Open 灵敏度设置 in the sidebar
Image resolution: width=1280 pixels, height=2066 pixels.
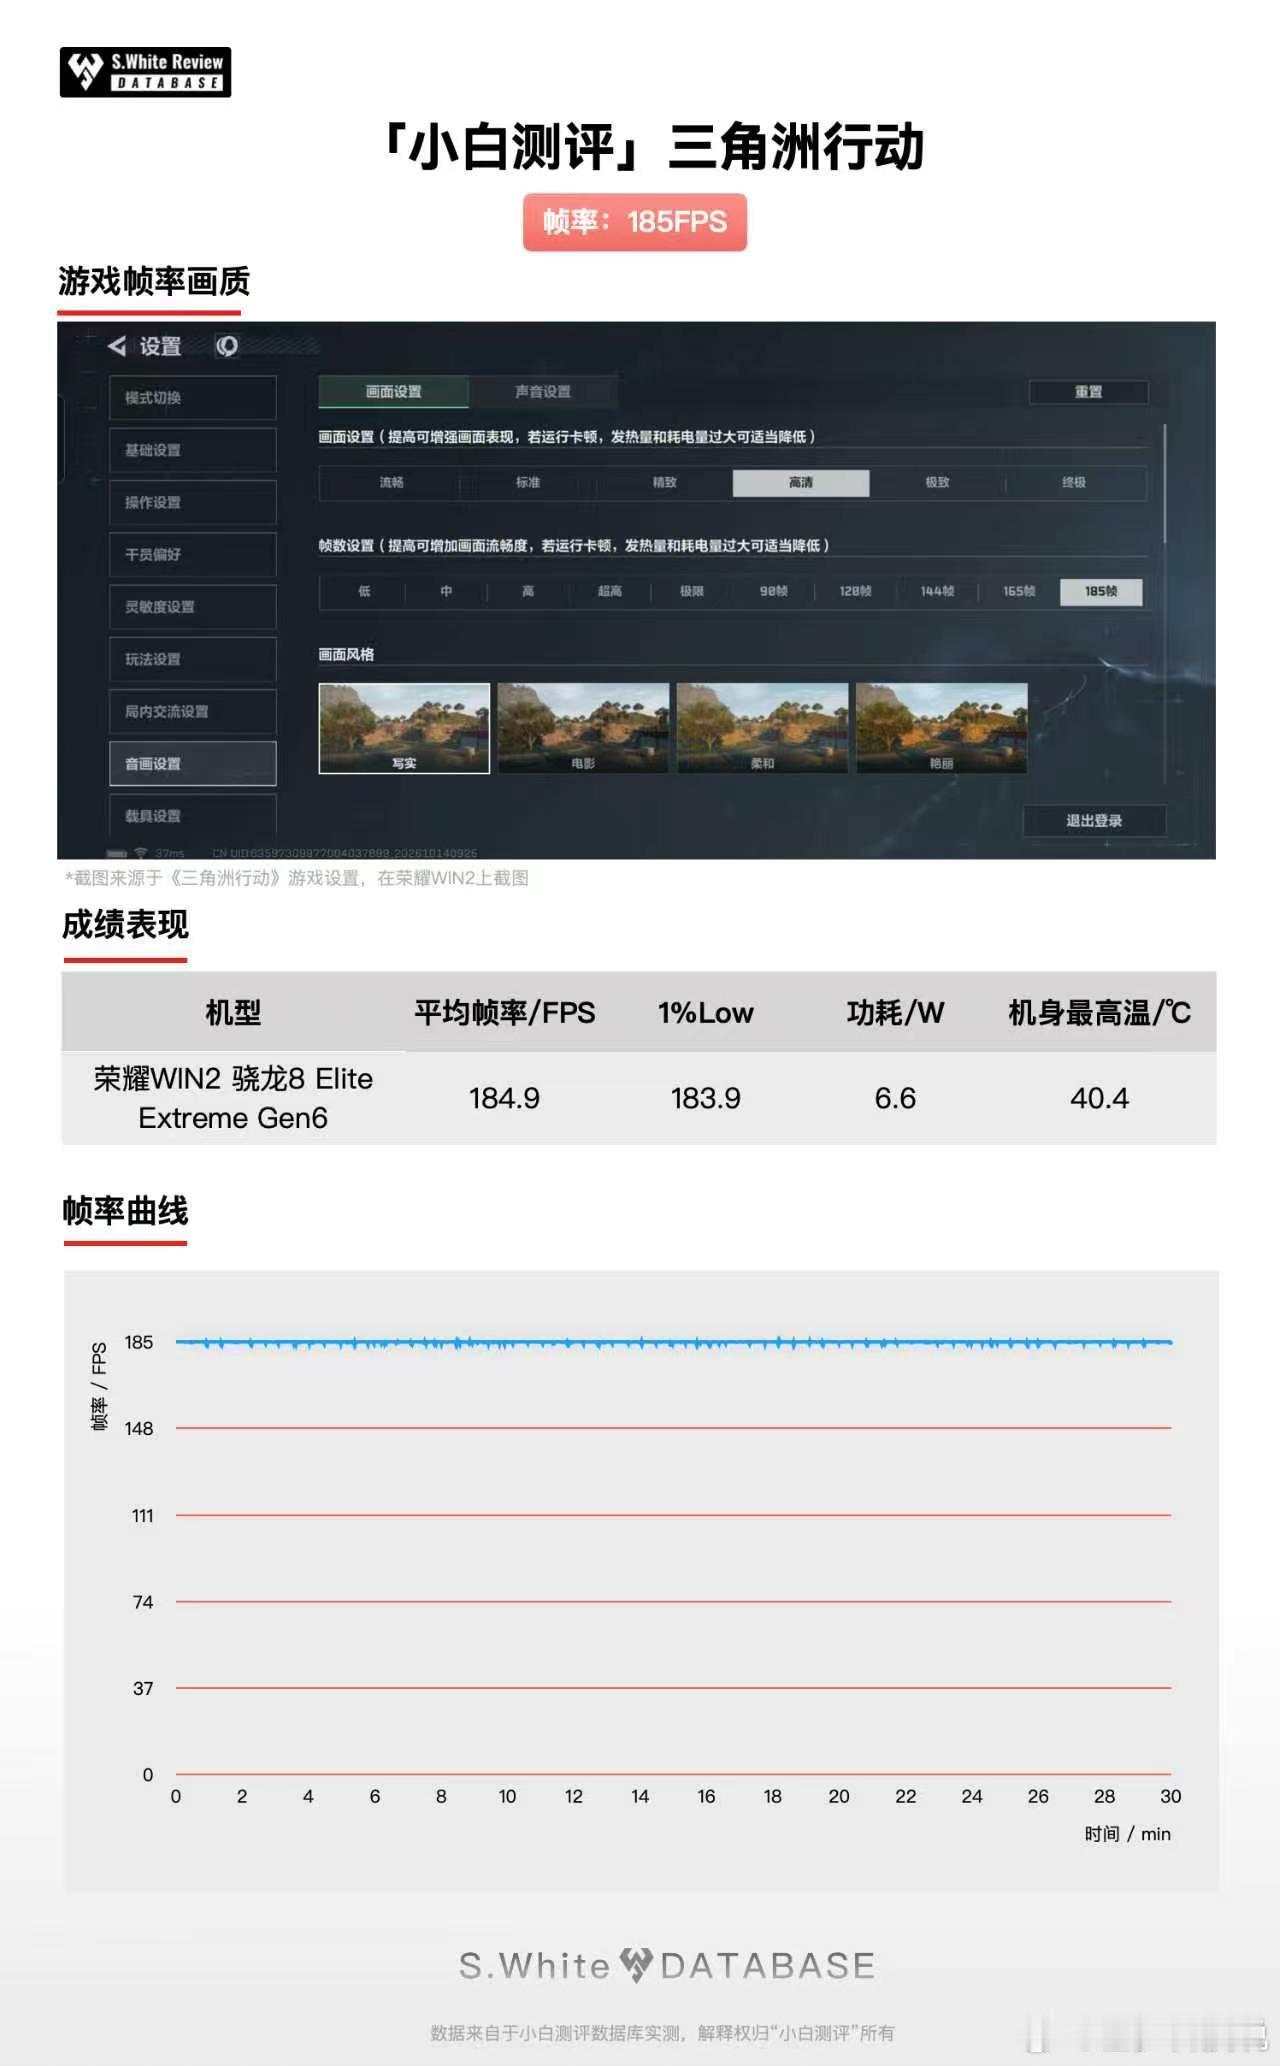pos(192,607)
